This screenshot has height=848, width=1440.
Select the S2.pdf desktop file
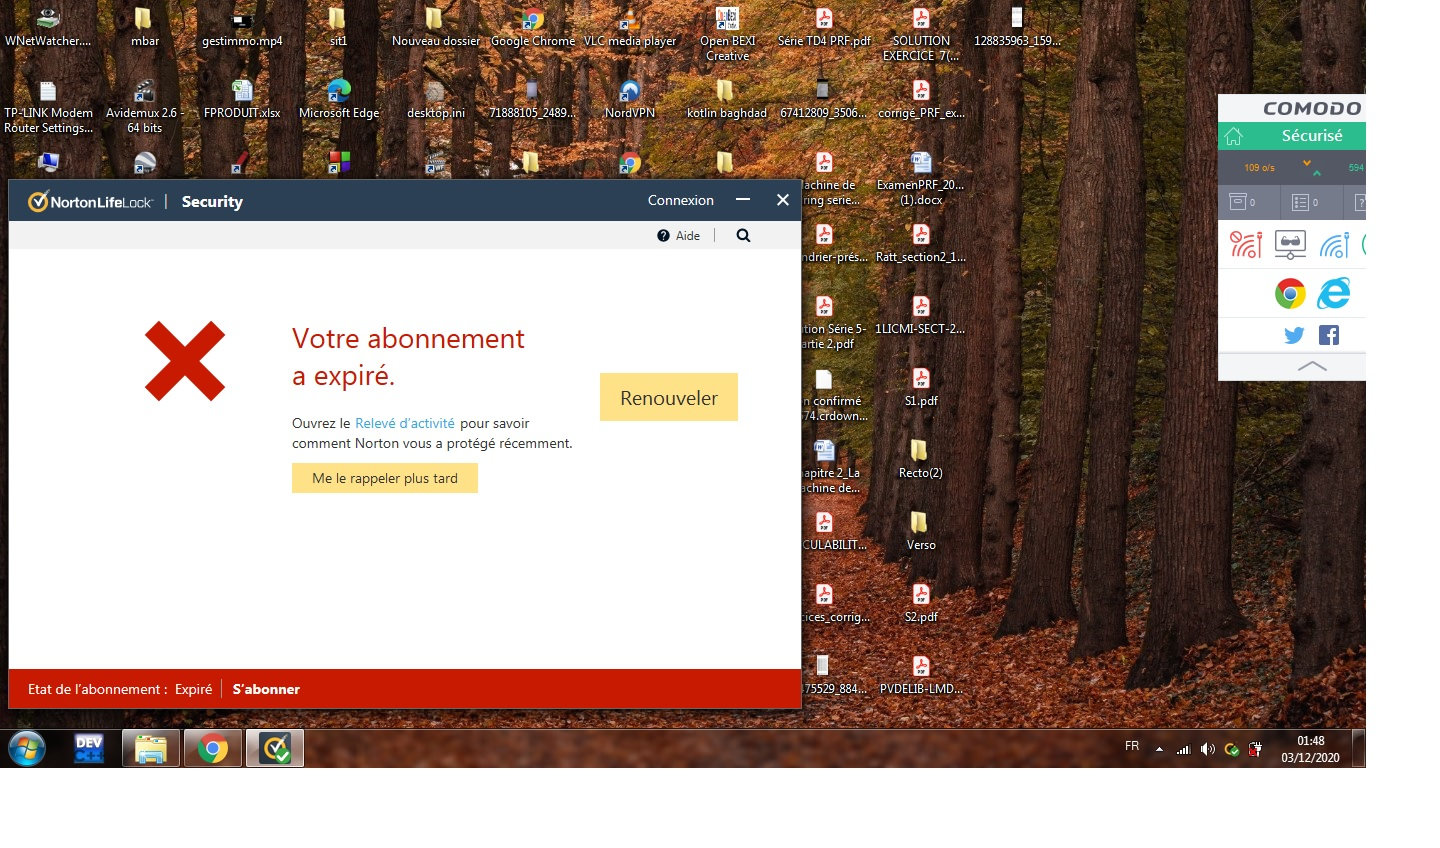921,603
